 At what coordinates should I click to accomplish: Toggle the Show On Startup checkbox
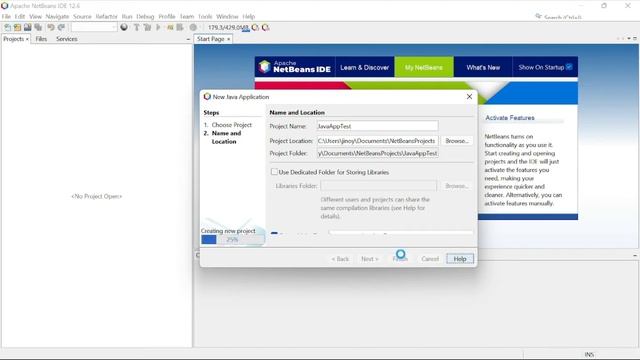click(569, 67)
